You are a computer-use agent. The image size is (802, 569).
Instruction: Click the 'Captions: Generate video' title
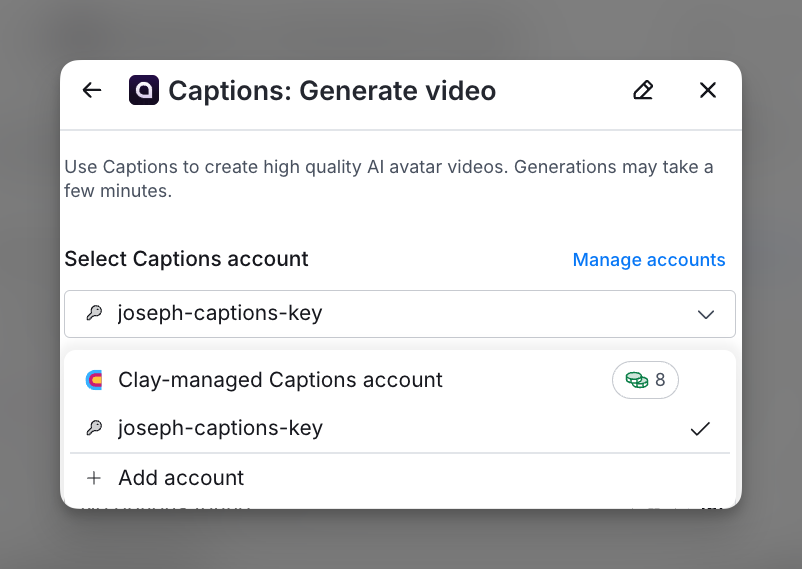332,91
